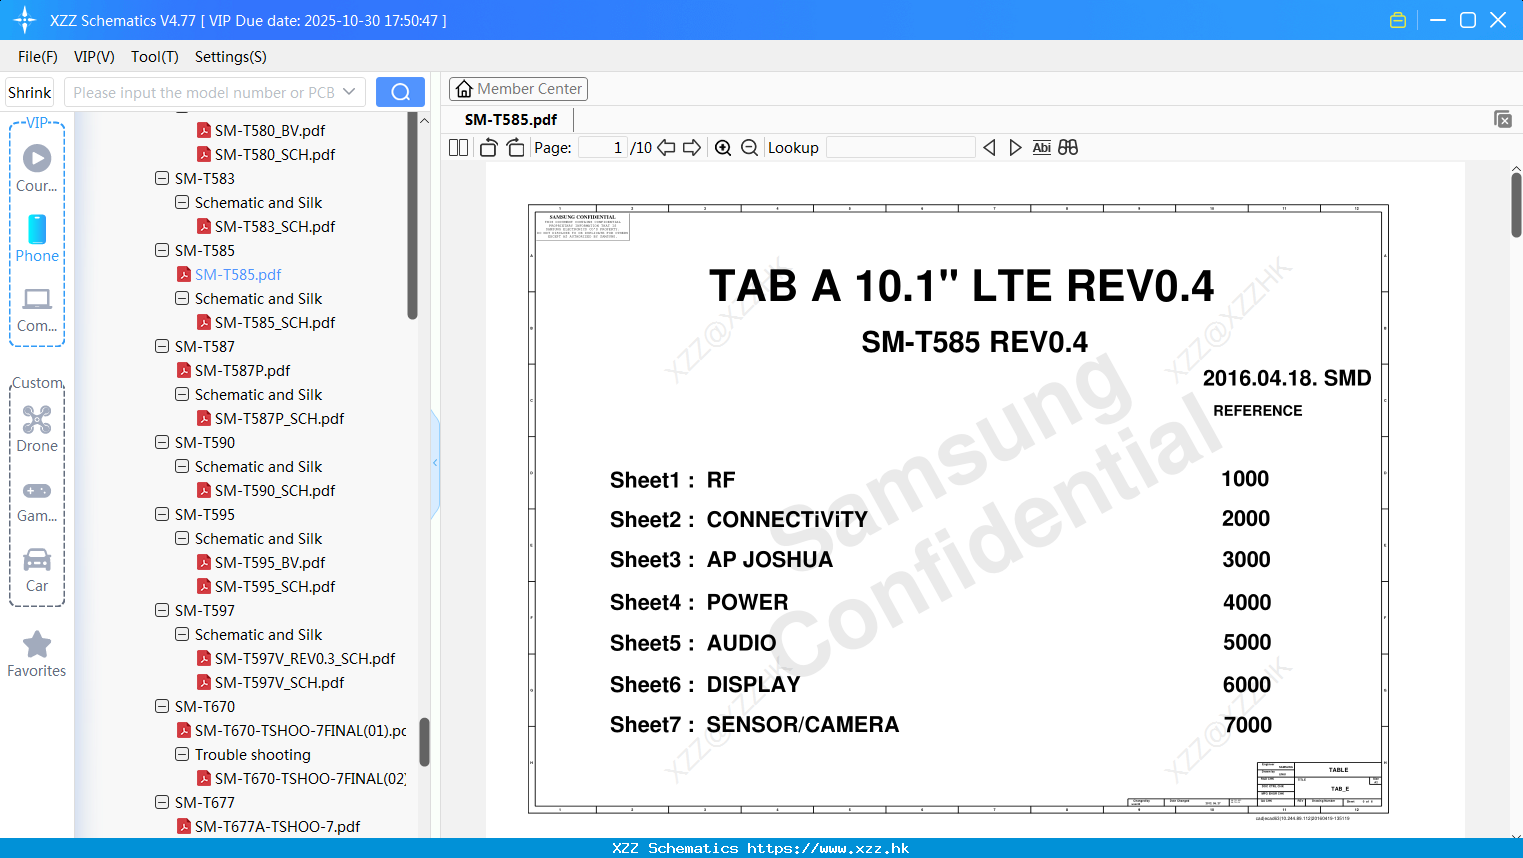1523x858 pixels.
Task: Select the Computer category icon
Action: 37,309
